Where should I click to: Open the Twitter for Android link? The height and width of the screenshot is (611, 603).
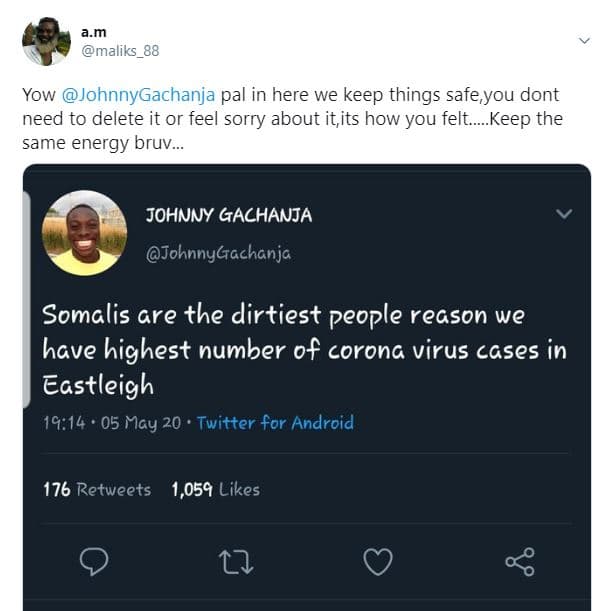point(275,423)
